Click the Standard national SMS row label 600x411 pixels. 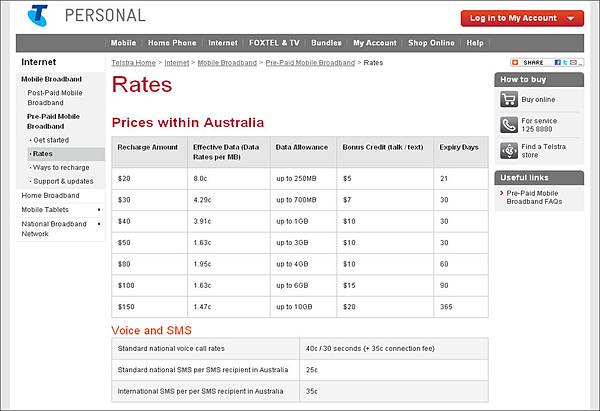pyautogui.click(x=203, y=370)
